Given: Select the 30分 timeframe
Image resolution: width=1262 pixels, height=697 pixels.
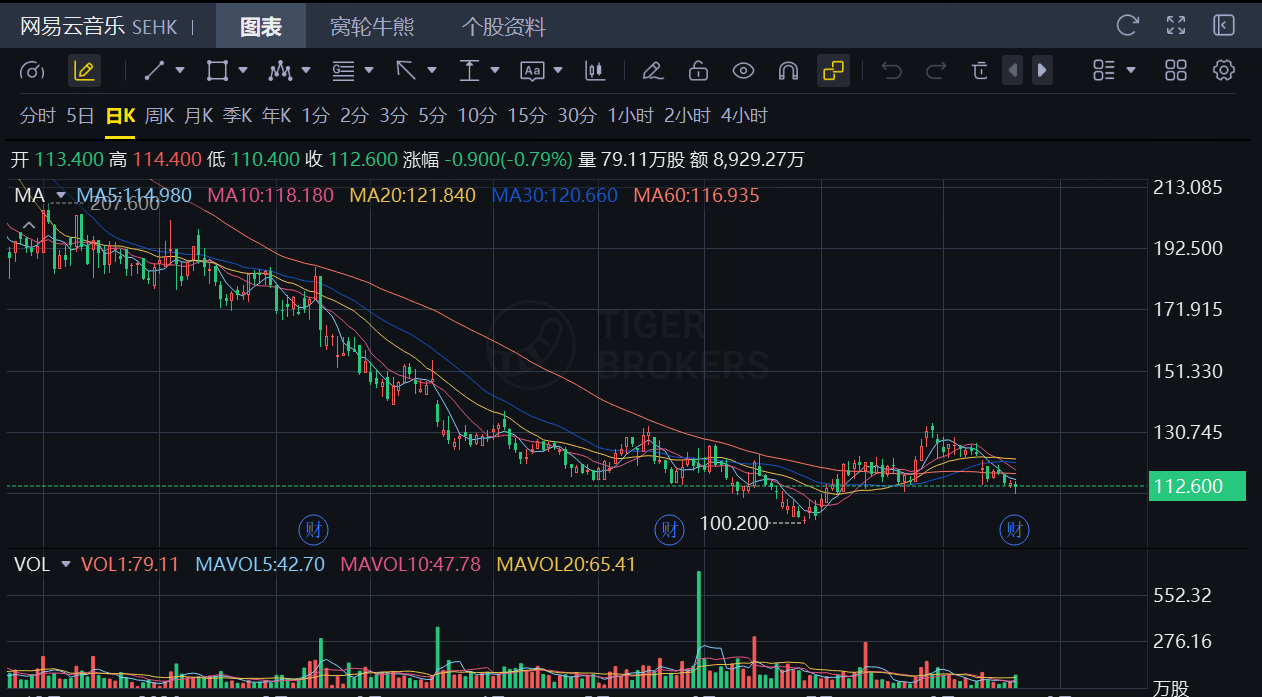Looking at the screenshot, I should 577,116.
